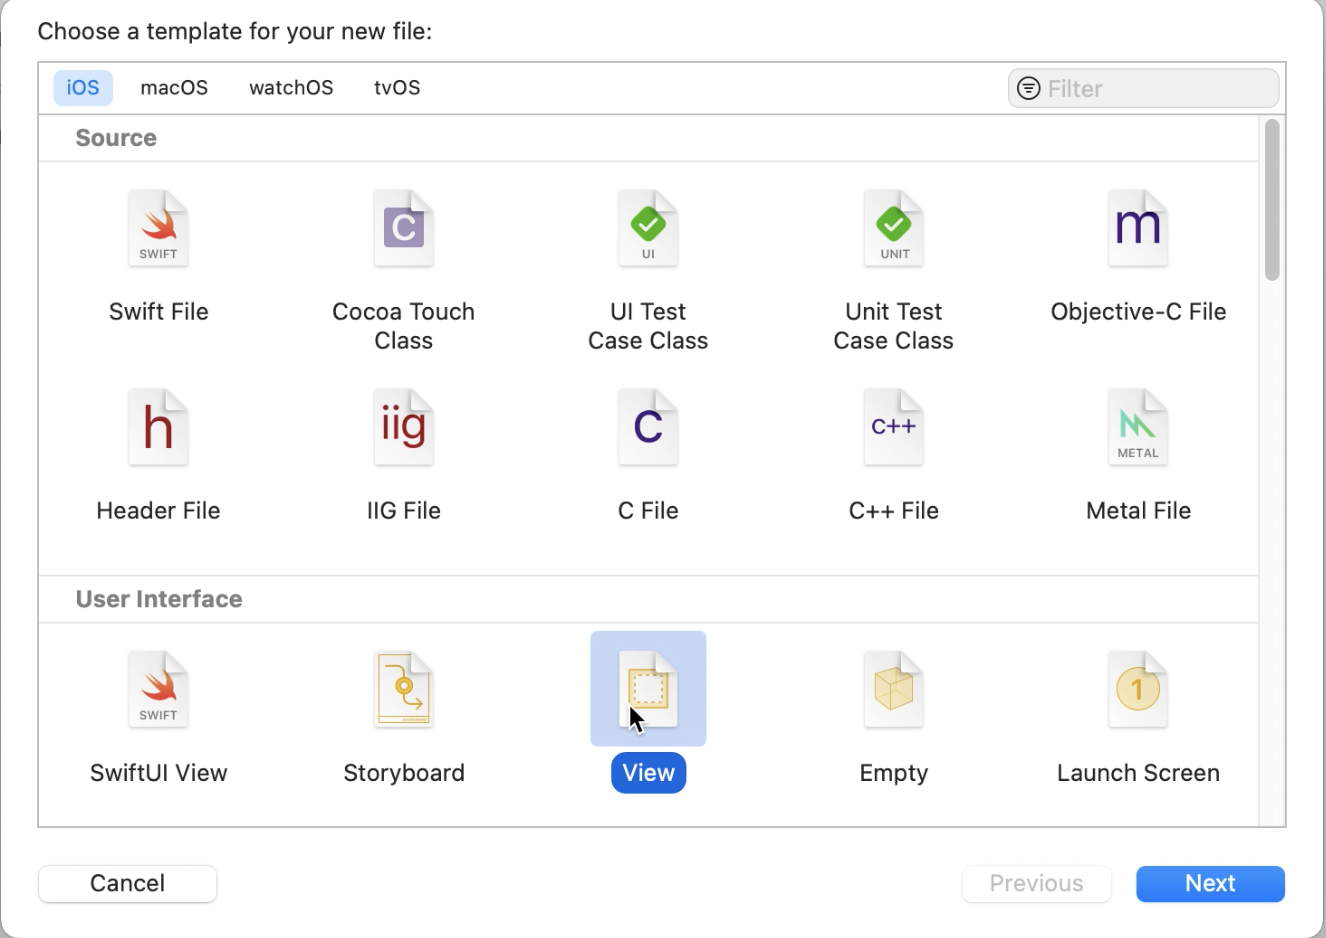Choose the C File template icon
This screenshot has width=1326, height=938.
pyautogui.click(x=648, y=427)
